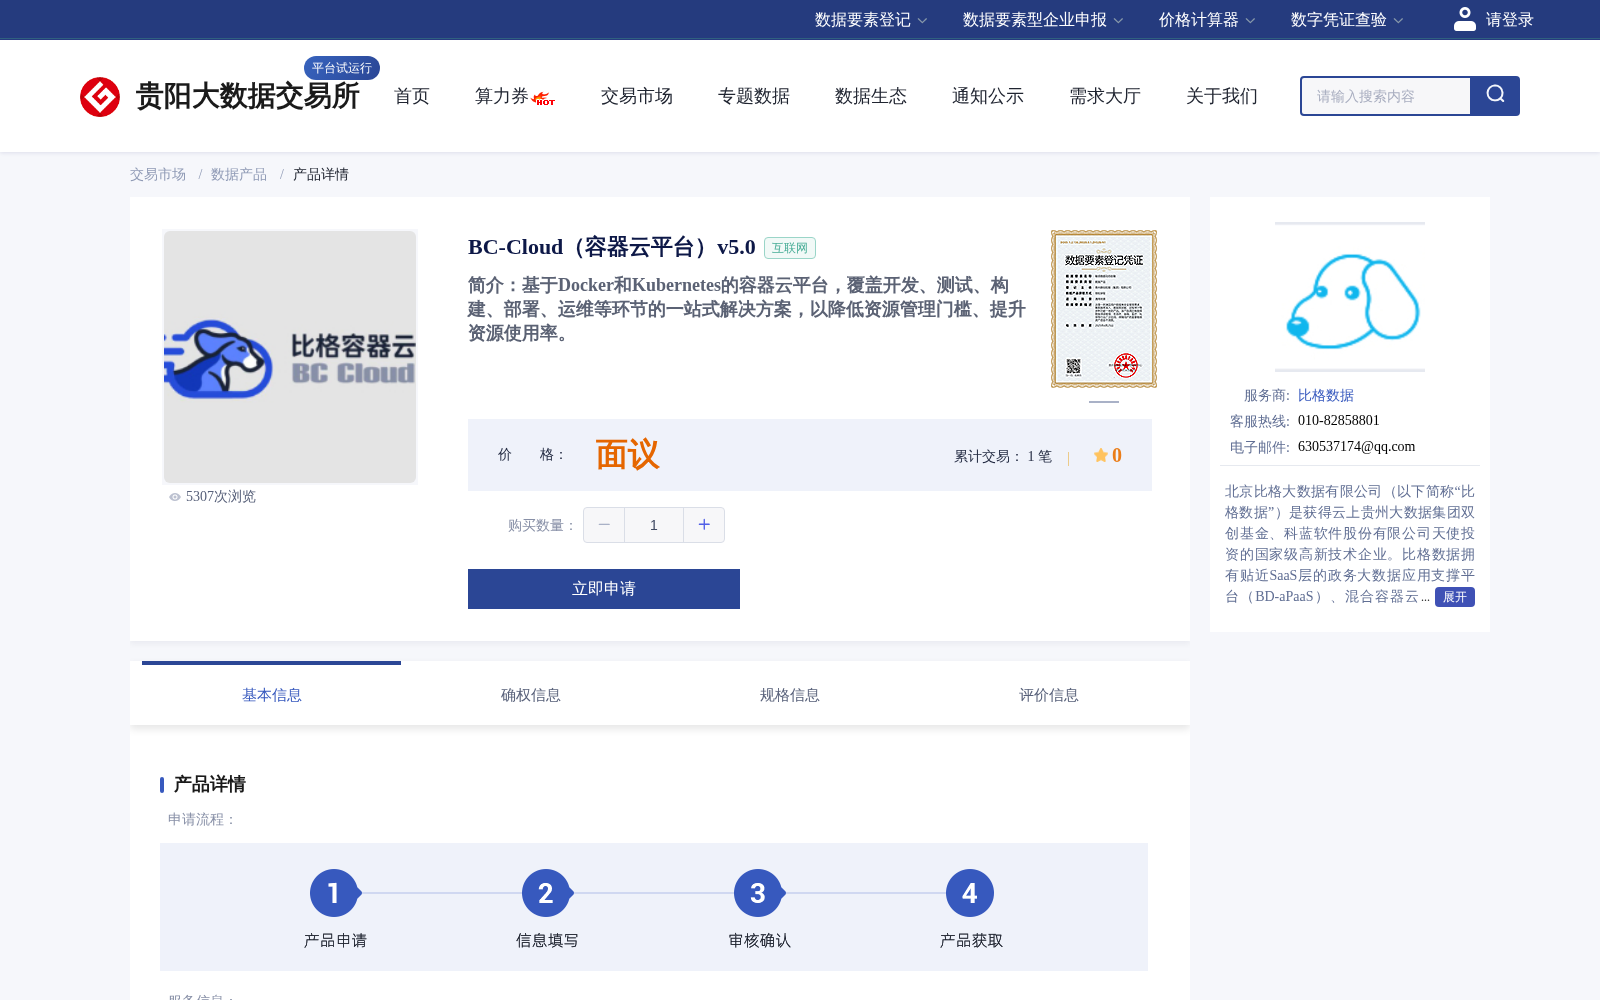This screenshot has width=1600, height=1000.
Task: Open 数据生态 navigation menu
Action: point(871,96)
